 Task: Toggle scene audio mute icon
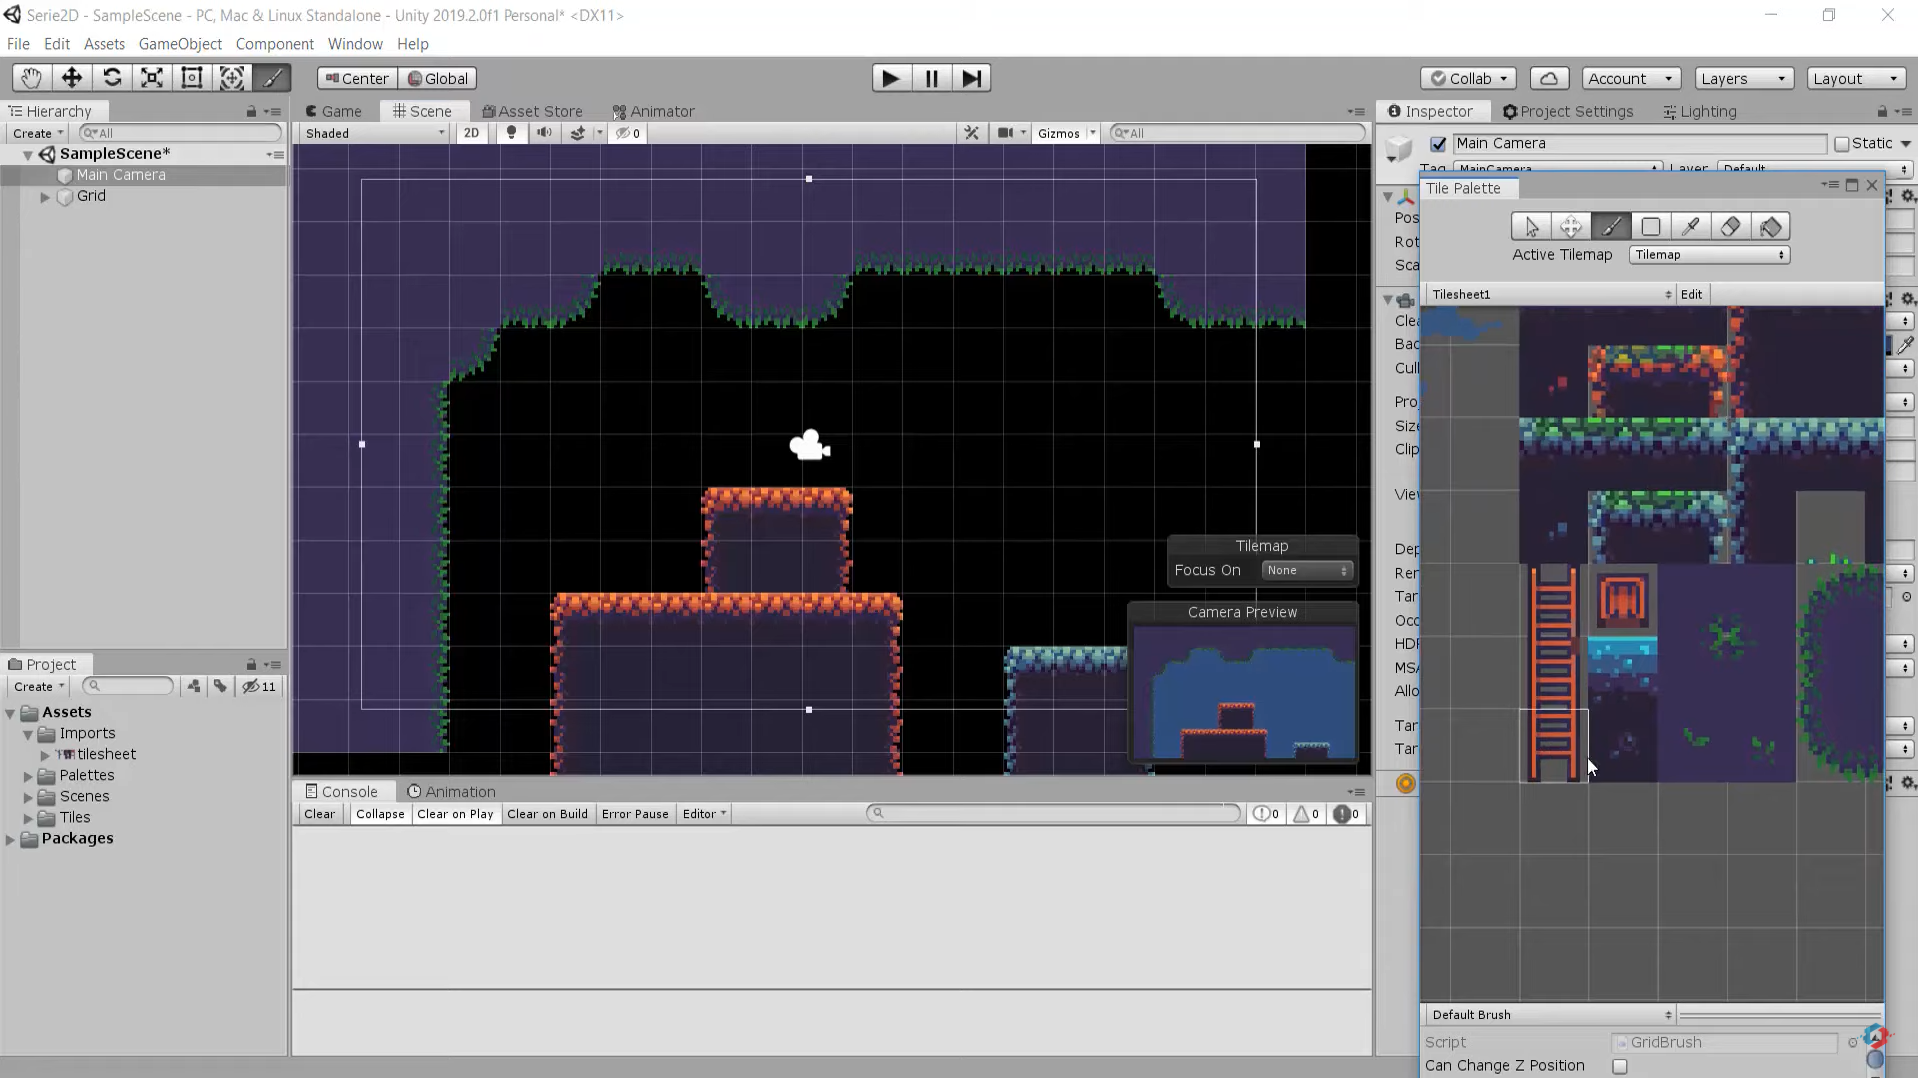pos(544,133)
